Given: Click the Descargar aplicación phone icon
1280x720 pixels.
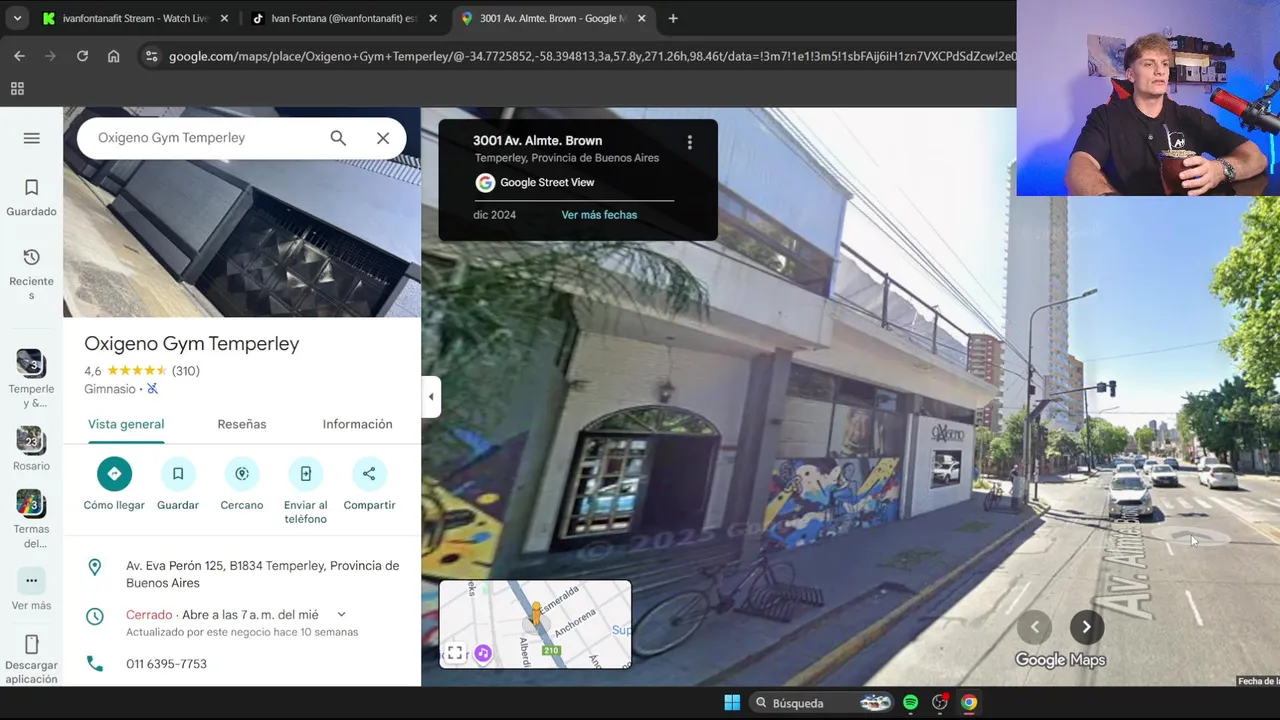Looking at the screenshot, I should click(x=31, y=645).
